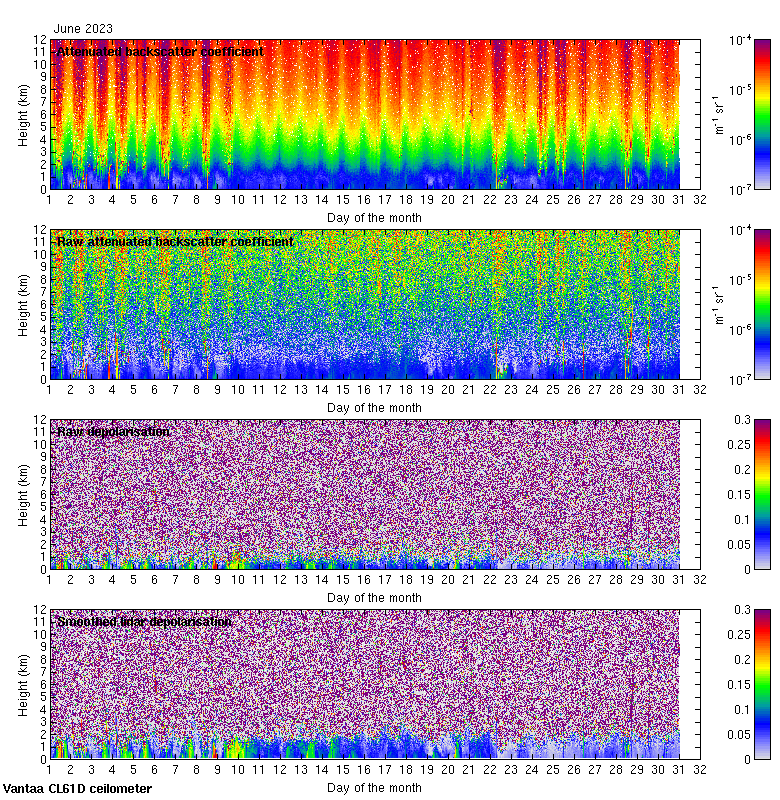Image resolution: width=780 pixels, height=800 pixels.
Task: Click the 'June 2023' title text
Action: [x=83, y=29]
